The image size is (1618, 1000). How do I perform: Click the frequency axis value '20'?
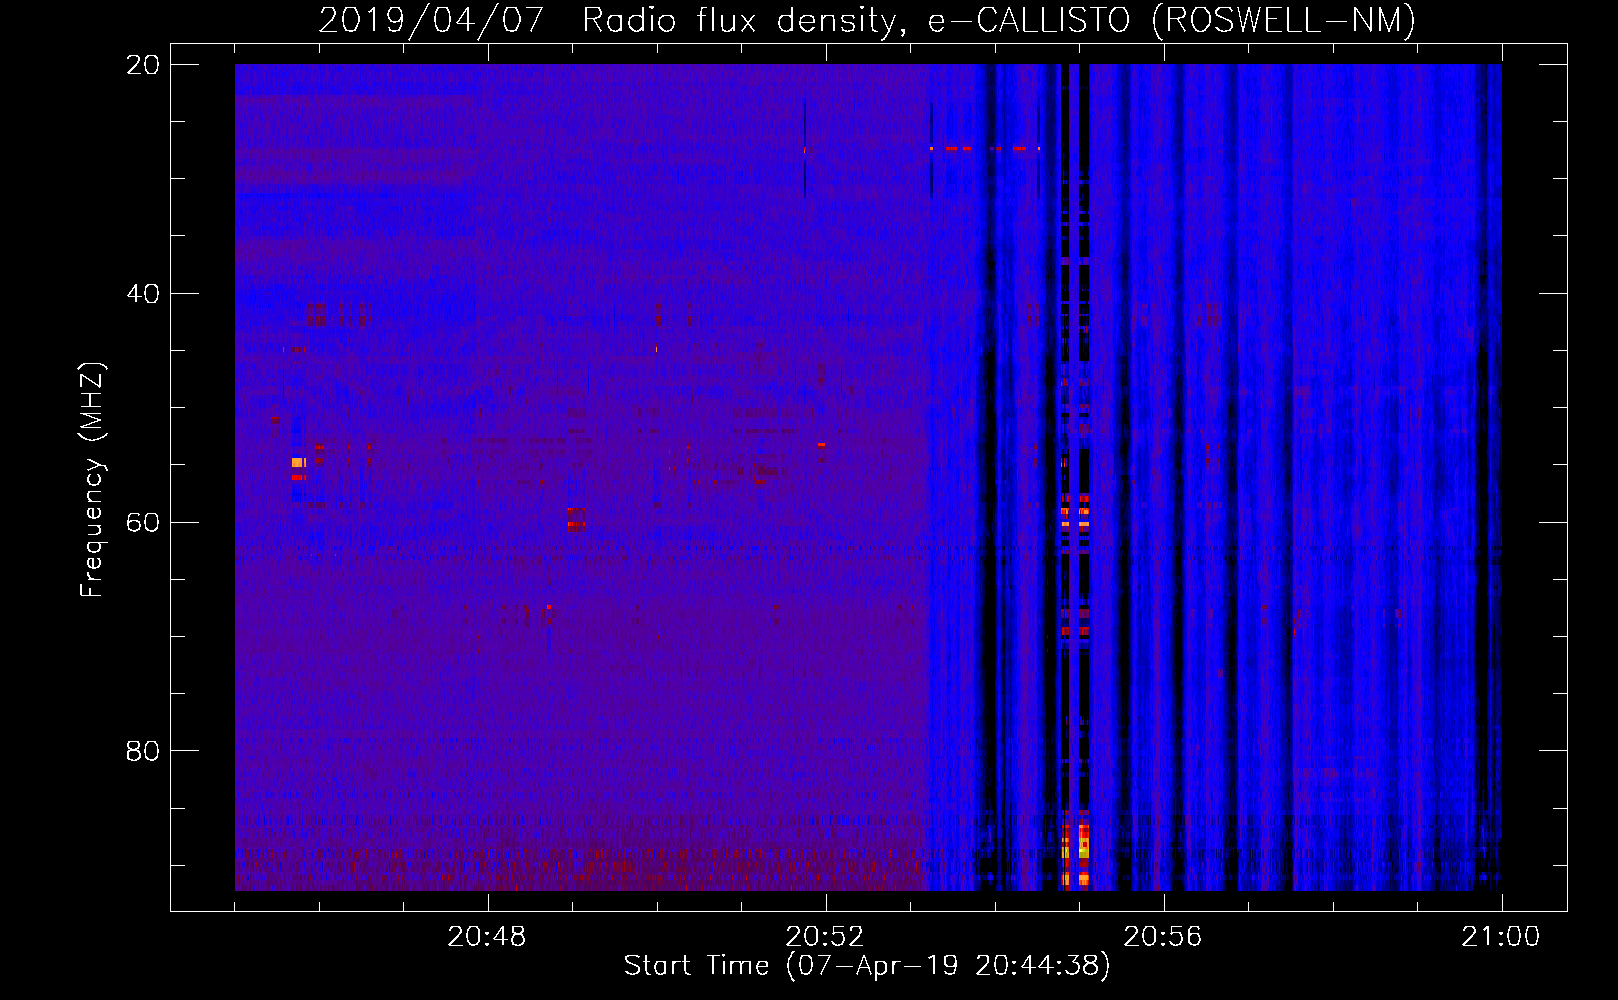click(x=143, y=65)
